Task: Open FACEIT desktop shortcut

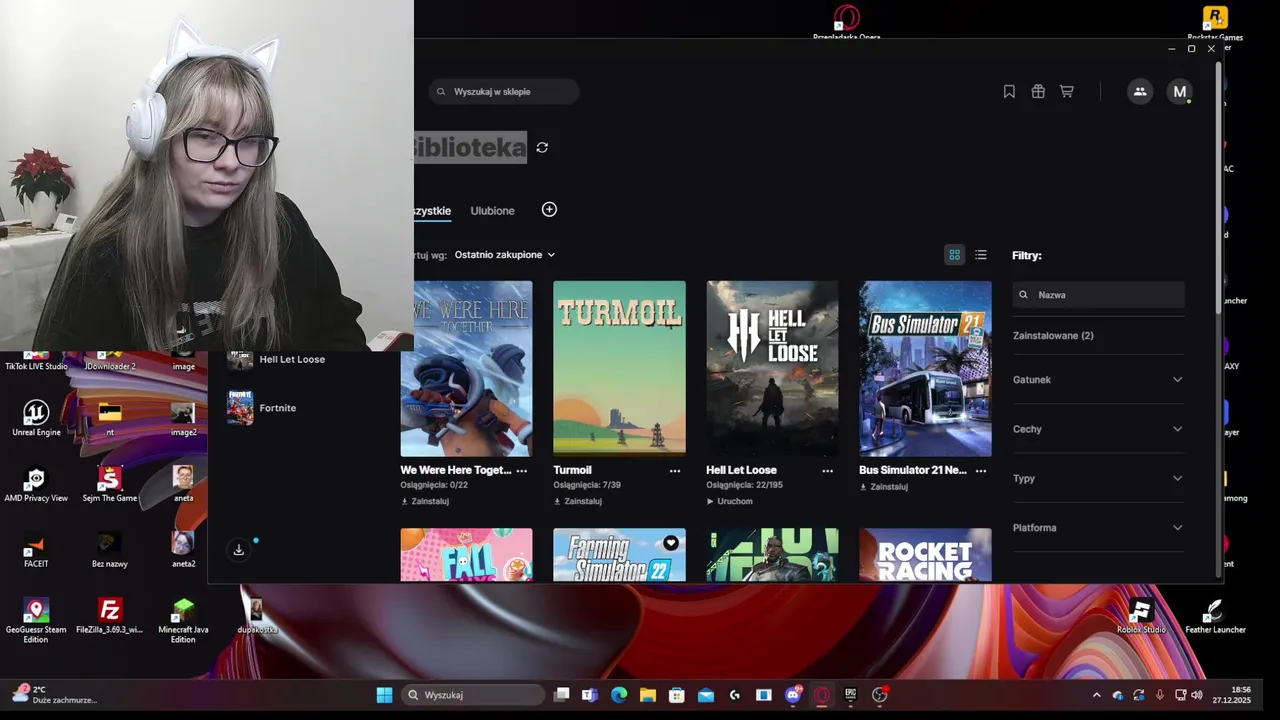Action: pyautogui.click(x=36, y=551)
